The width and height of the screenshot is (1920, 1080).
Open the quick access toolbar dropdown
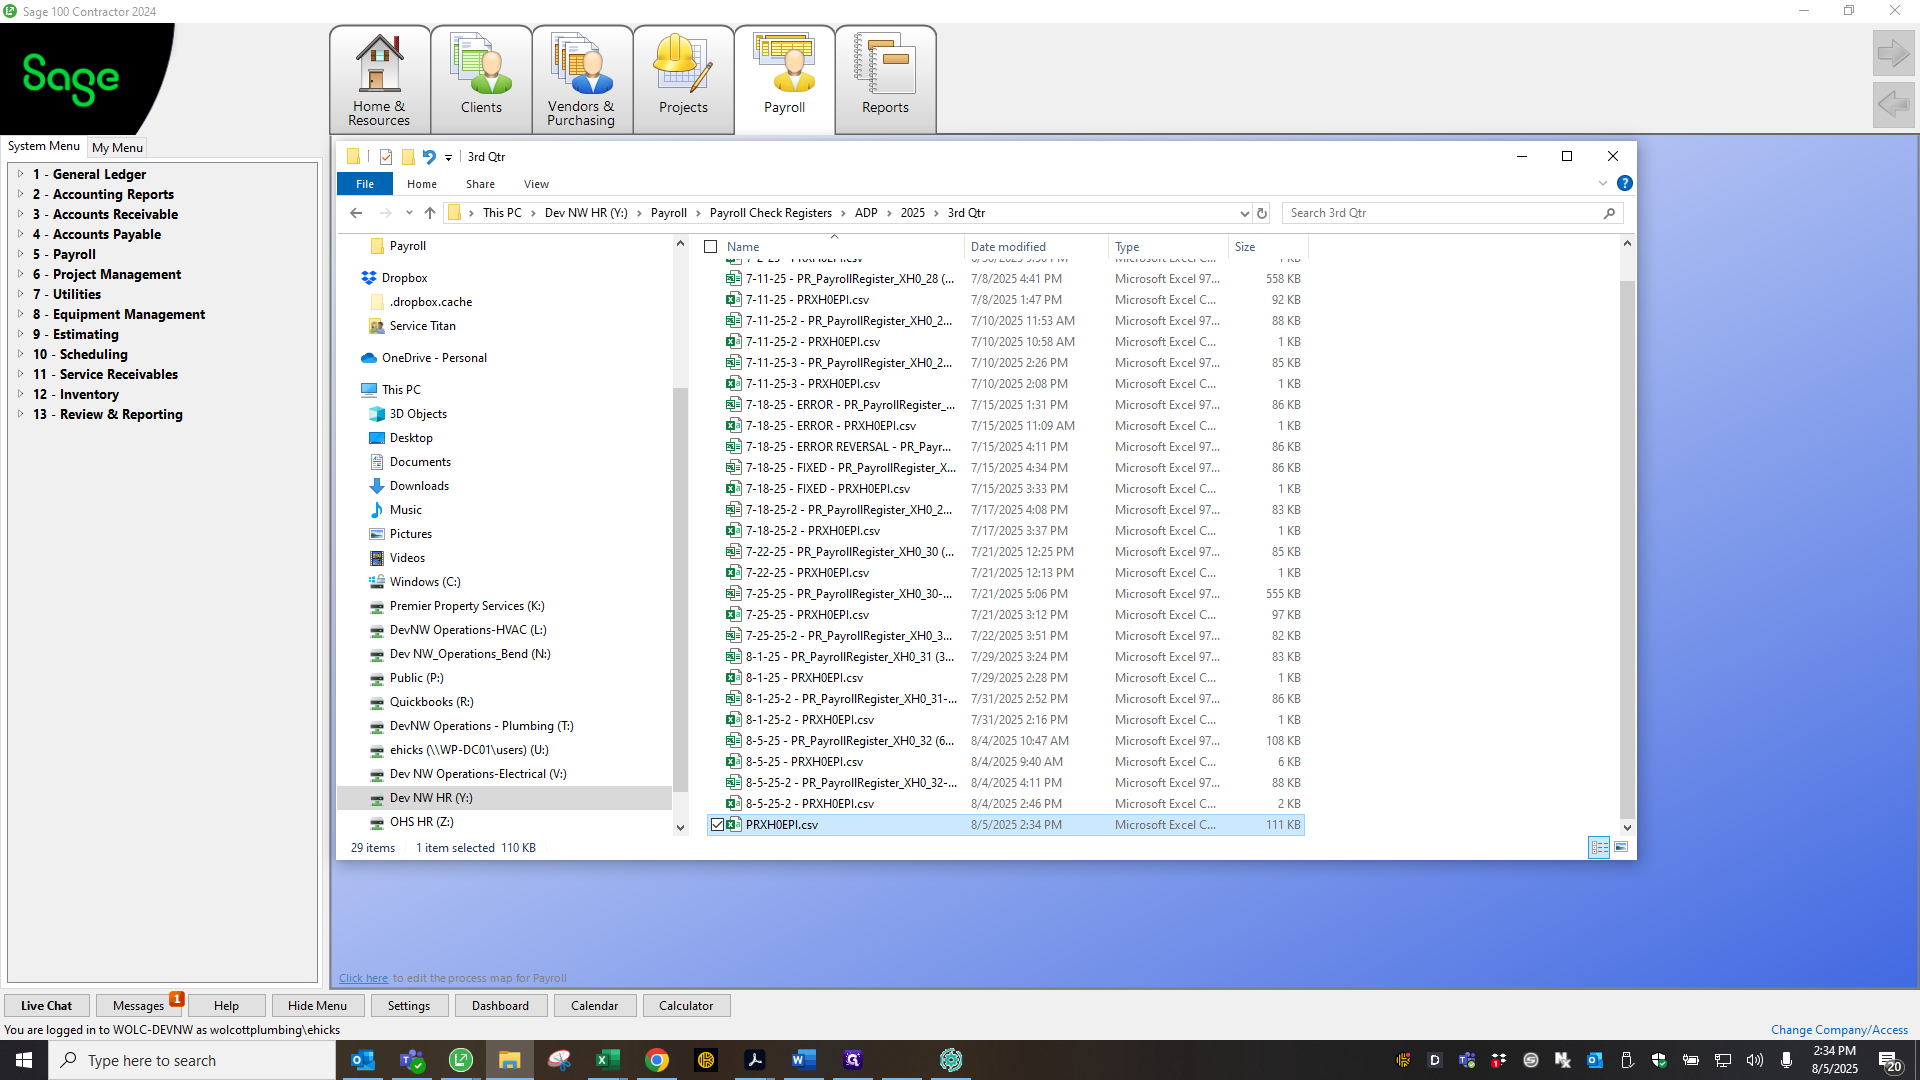point(448,157)
